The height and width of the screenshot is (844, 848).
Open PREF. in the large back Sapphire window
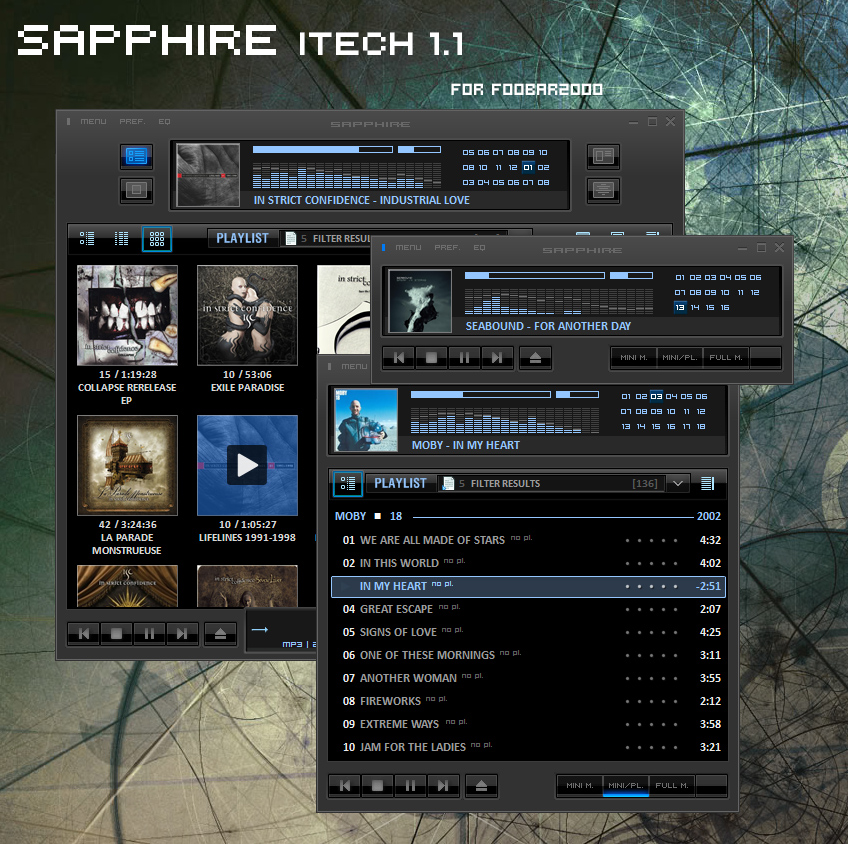tap(132, 121)
